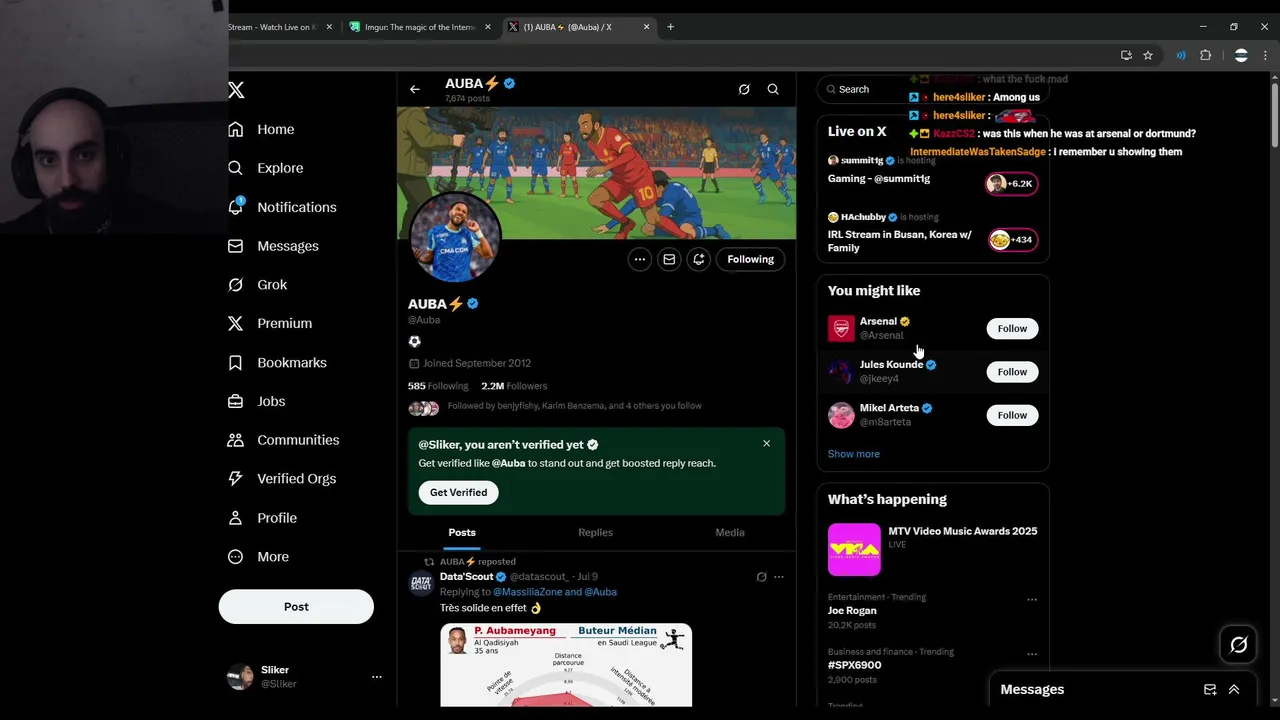The height and width of the screenshot is (720, 1280).
Task: Open the Aubameyang stats image
Action: coord(566,665)
